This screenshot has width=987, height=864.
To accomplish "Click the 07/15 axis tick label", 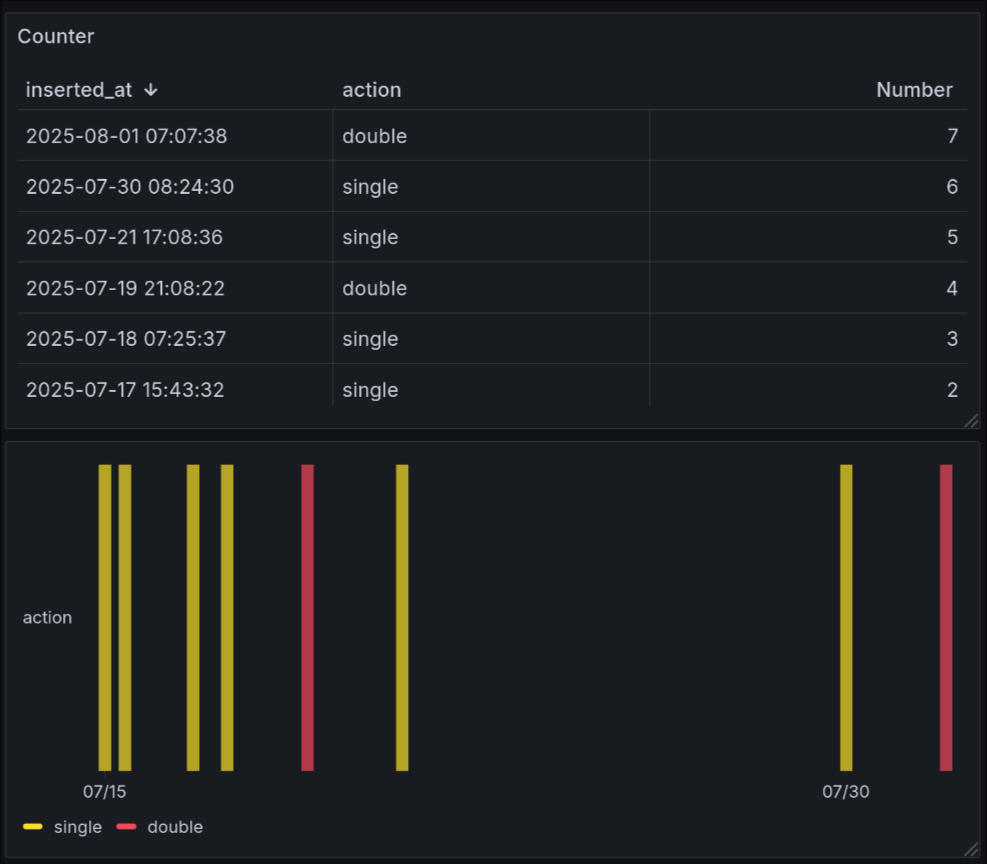I will pos(105,791).
